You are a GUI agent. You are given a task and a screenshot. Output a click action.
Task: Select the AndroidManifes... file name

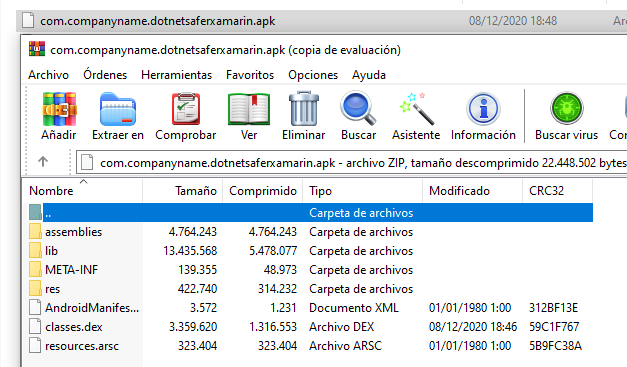(92, 307)
